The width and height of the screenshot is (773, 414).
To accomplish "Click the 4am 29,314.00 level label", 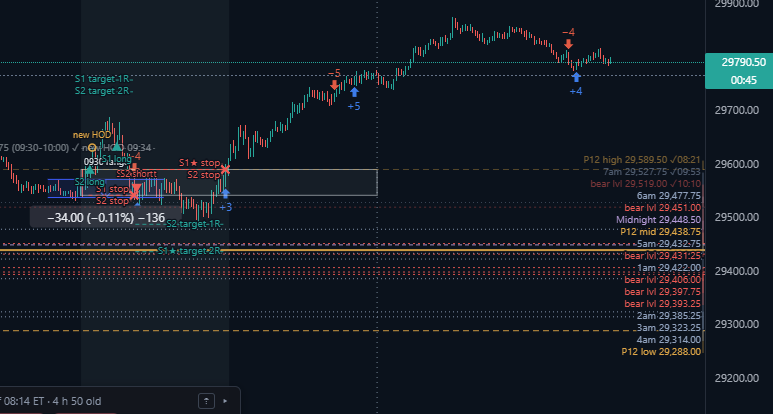I will (668, 340).
